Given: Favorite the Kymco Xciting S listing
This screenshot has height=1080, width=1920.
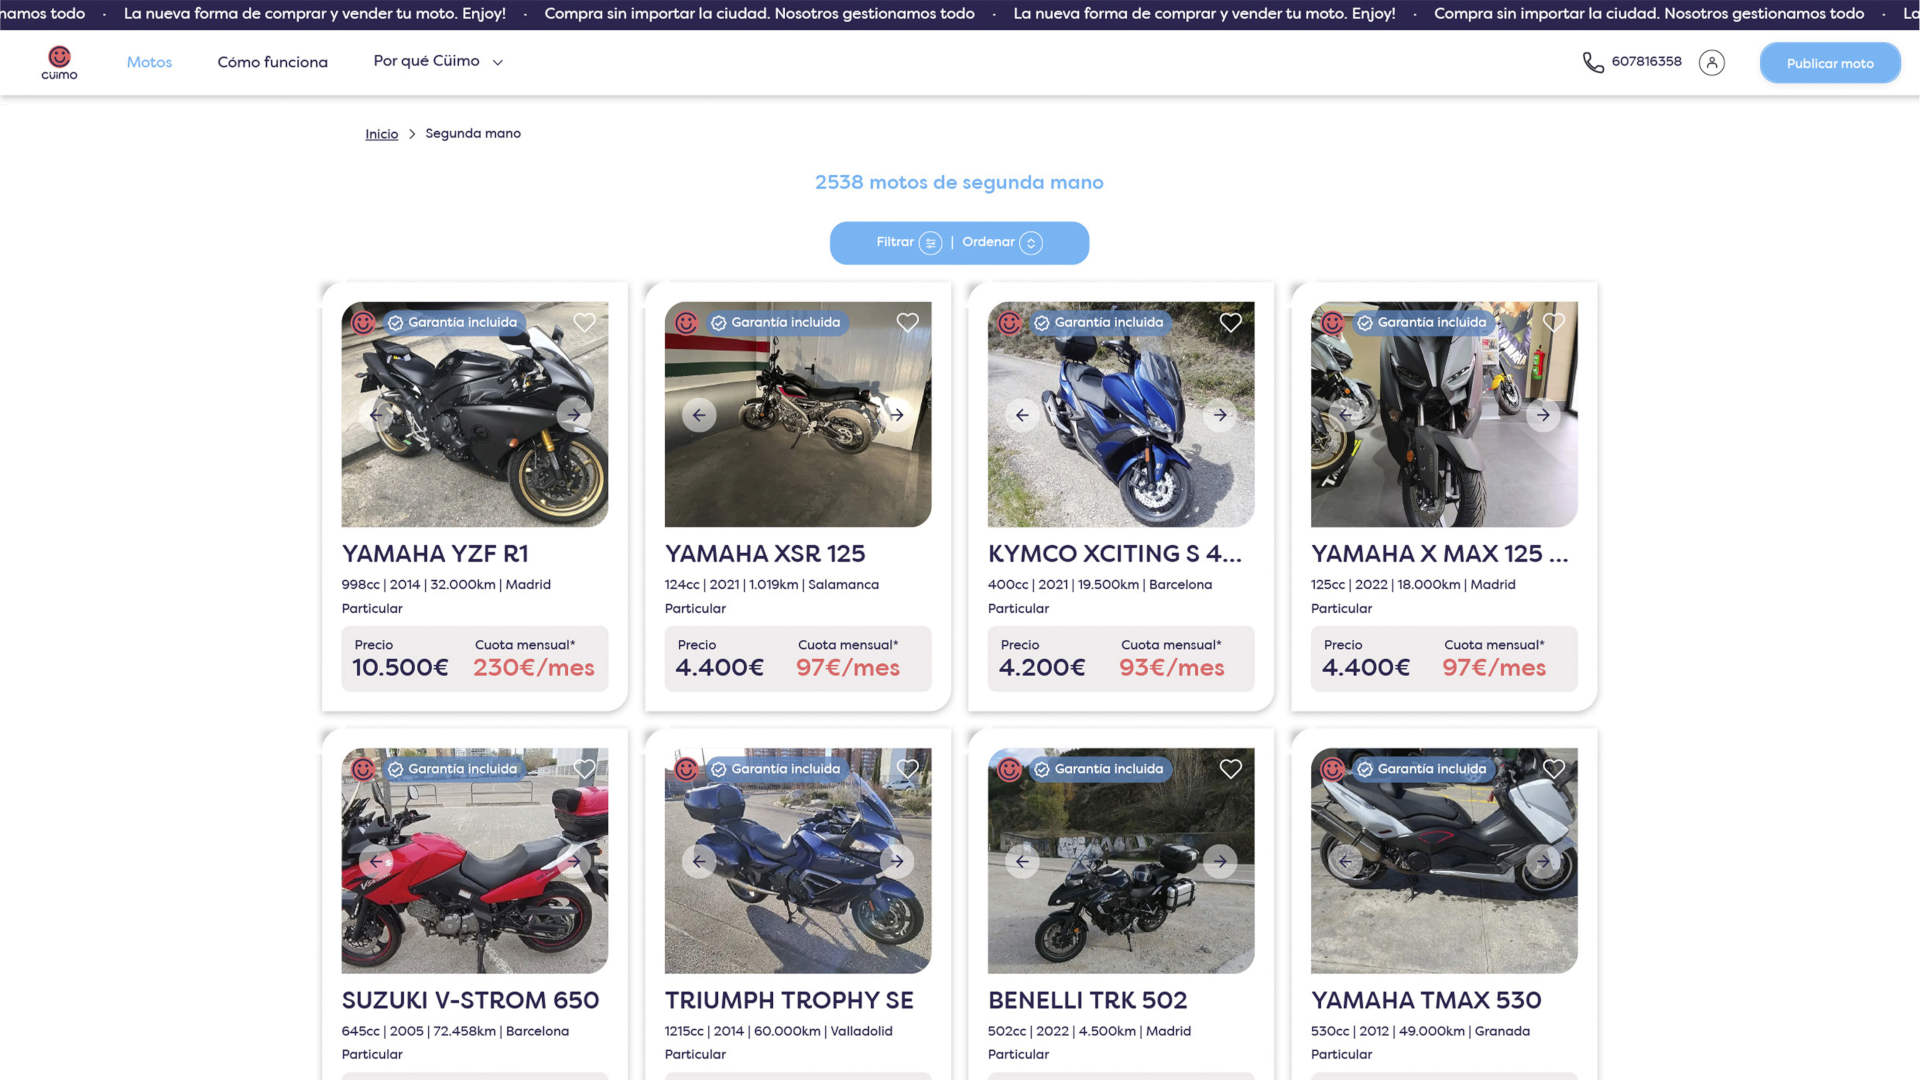Looking at the screenshot, I should 1231,322.
